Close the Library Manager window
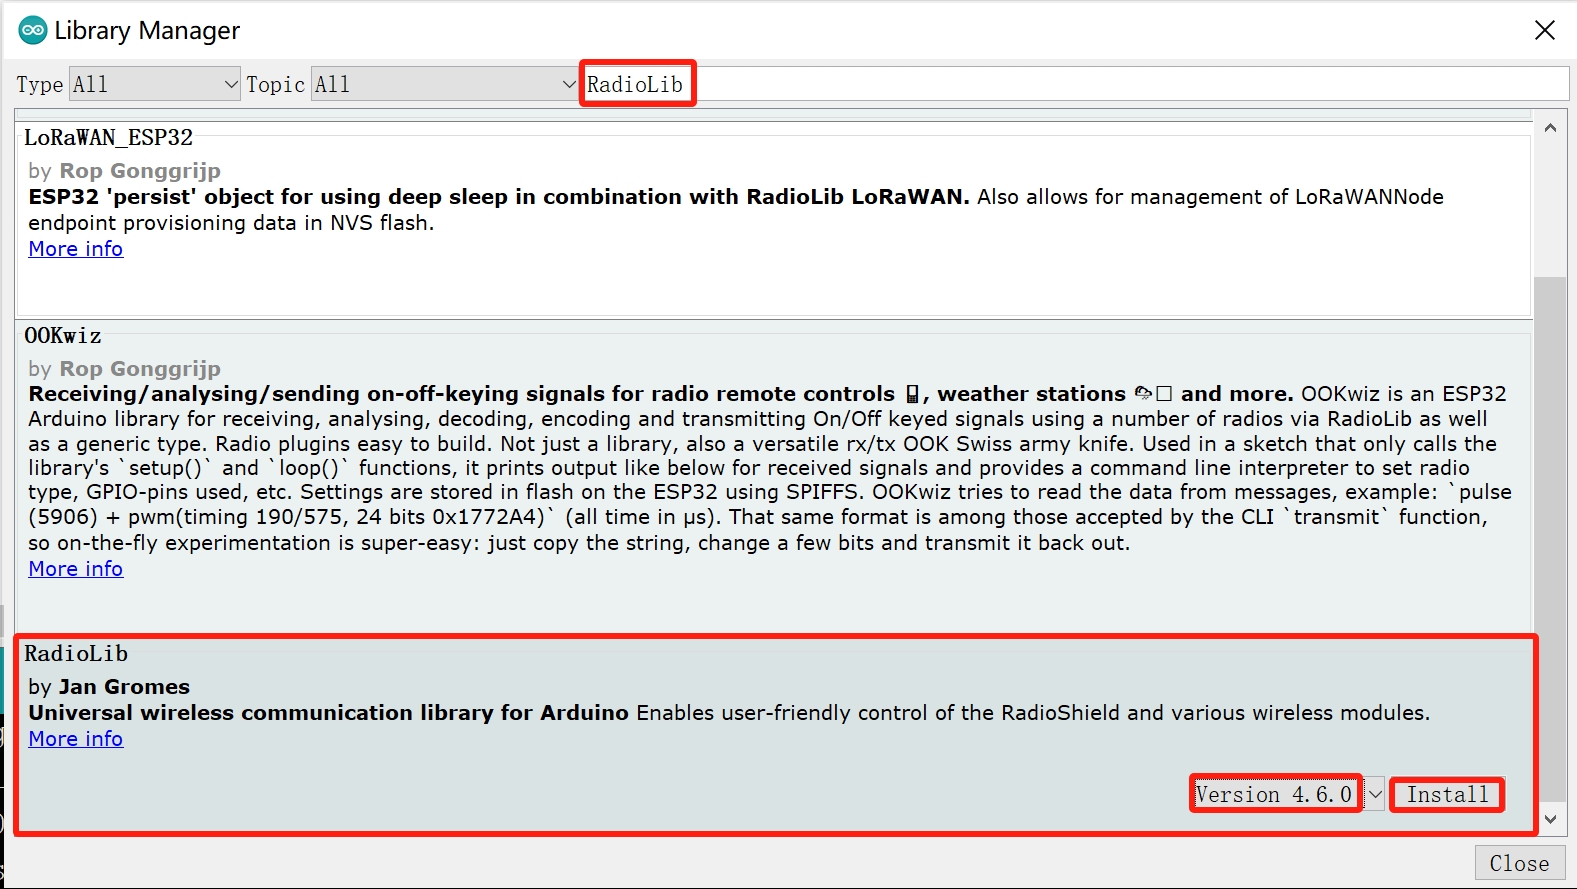The image size is (1577, 889). [1545, 30]
